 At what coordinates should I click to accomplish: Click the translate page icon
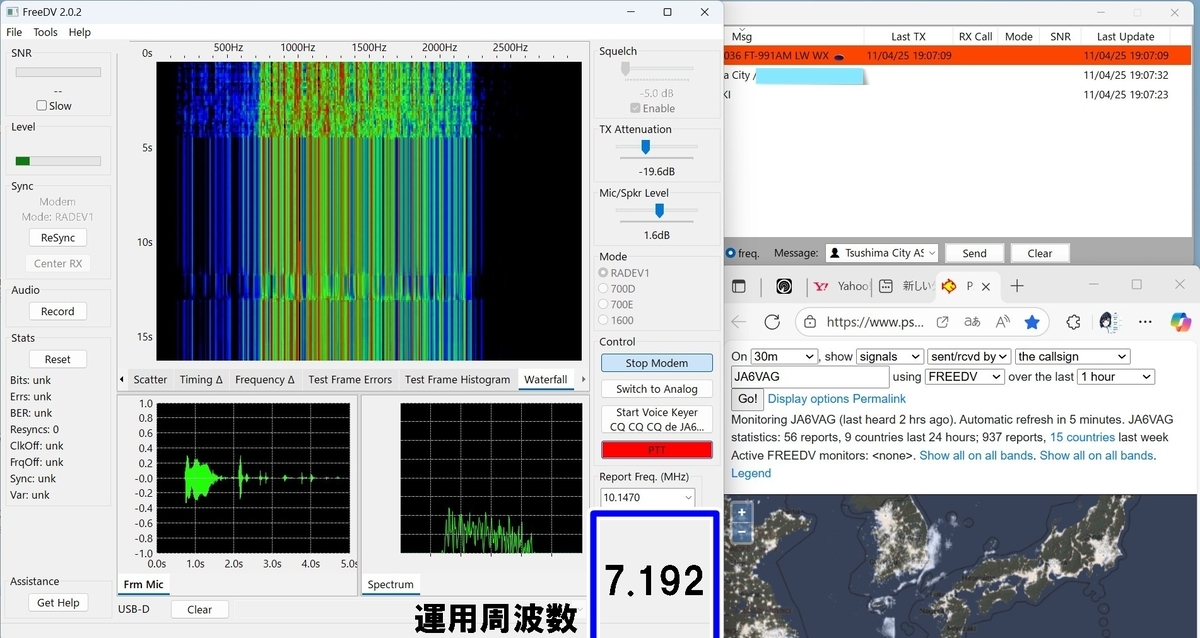point(972,322)
